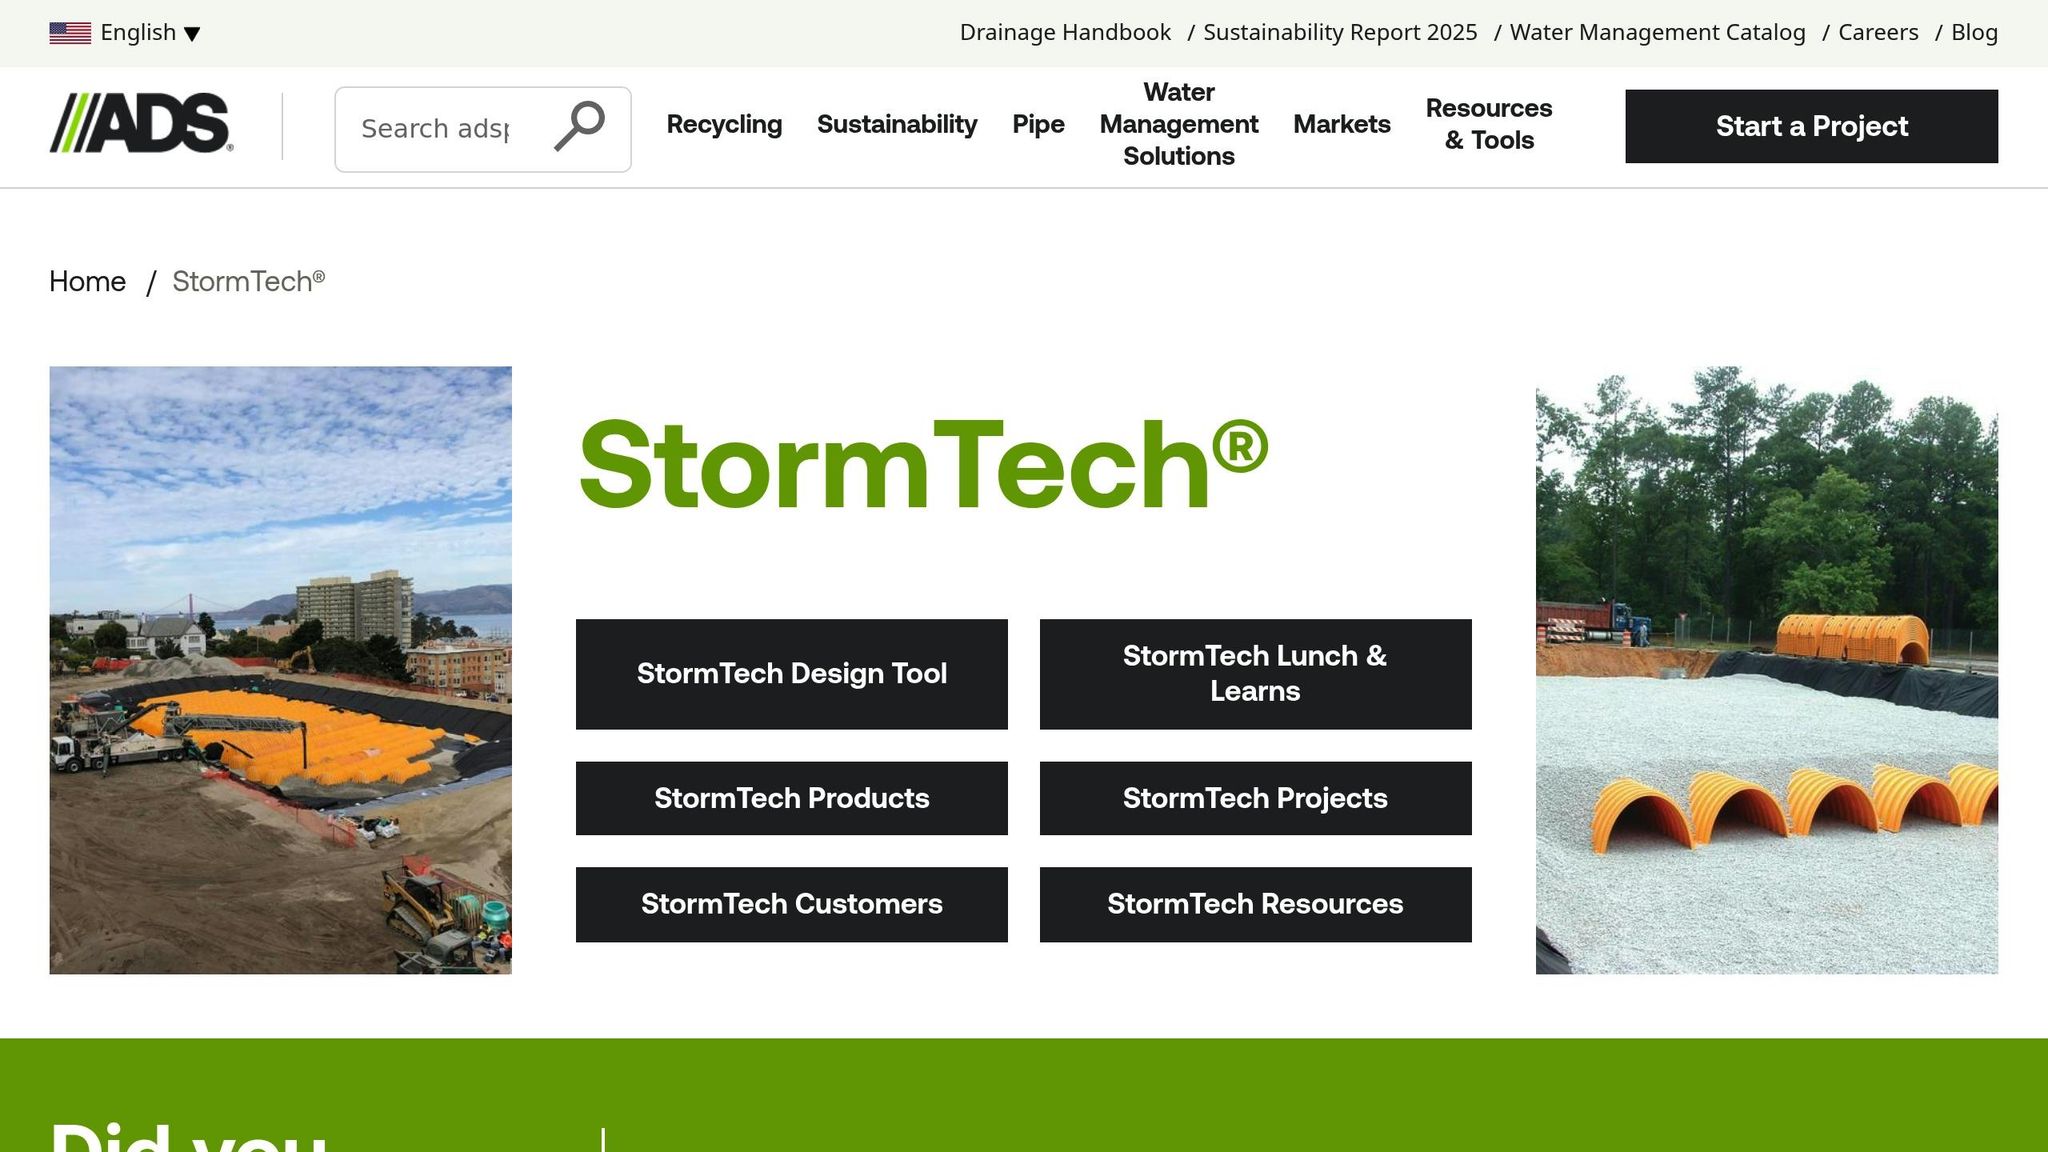Navigate to Home via breadcrumb
Image resolution: width=2048 pixels, height=1152 pixels.
click(87, 281)
